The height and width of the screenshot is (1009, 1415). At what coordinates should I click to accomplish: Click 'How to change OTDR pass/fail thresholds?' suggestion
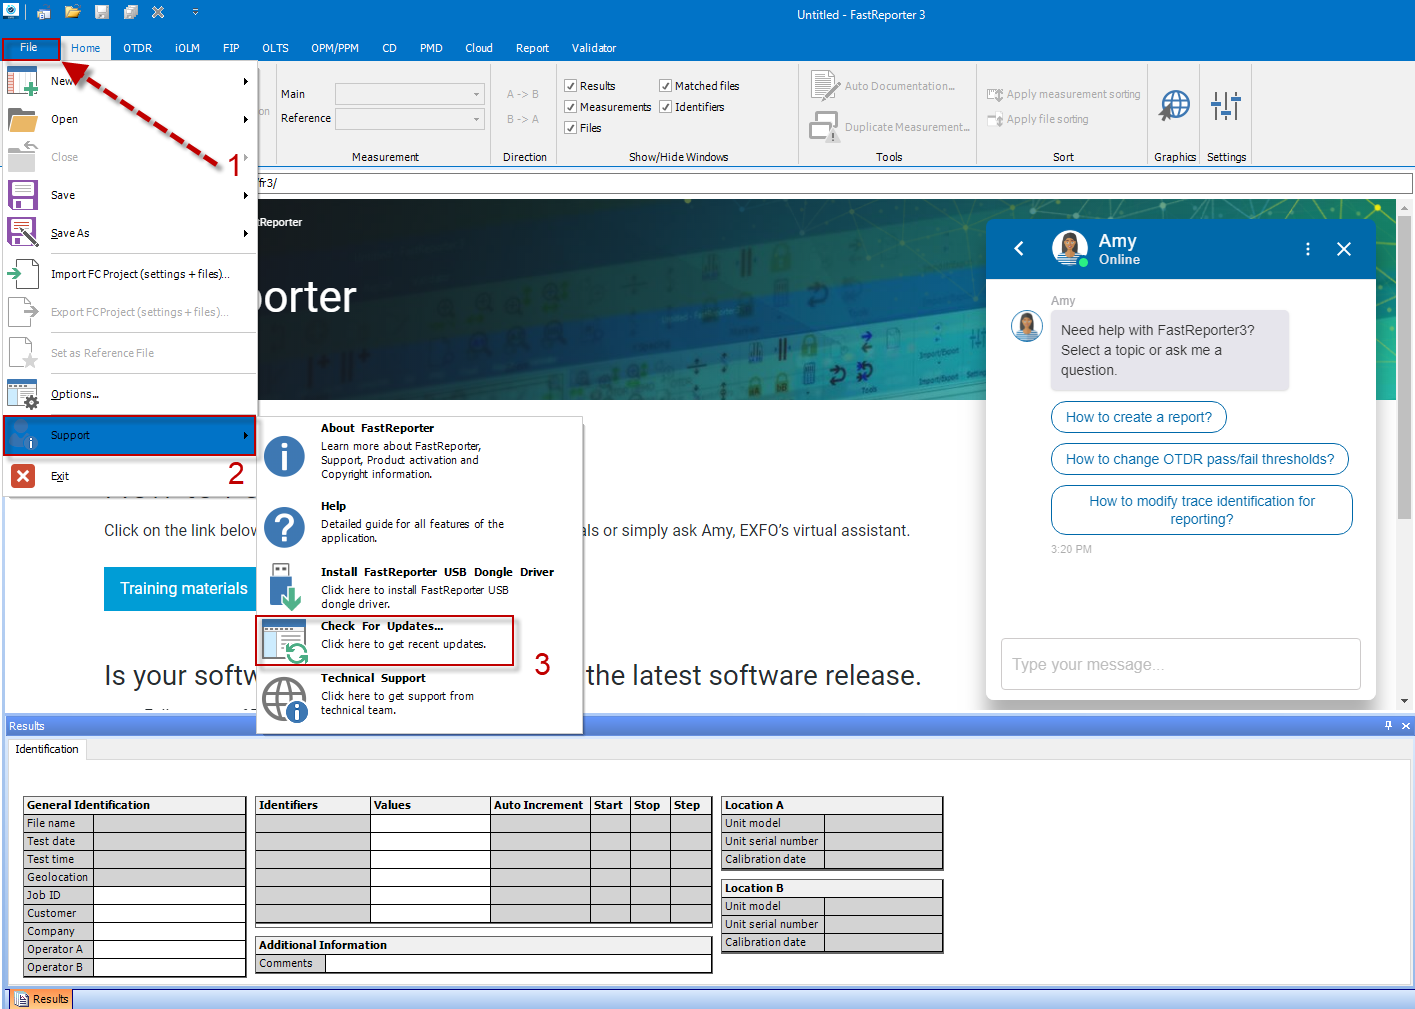pyautogui.click(x=1200, y=459)
